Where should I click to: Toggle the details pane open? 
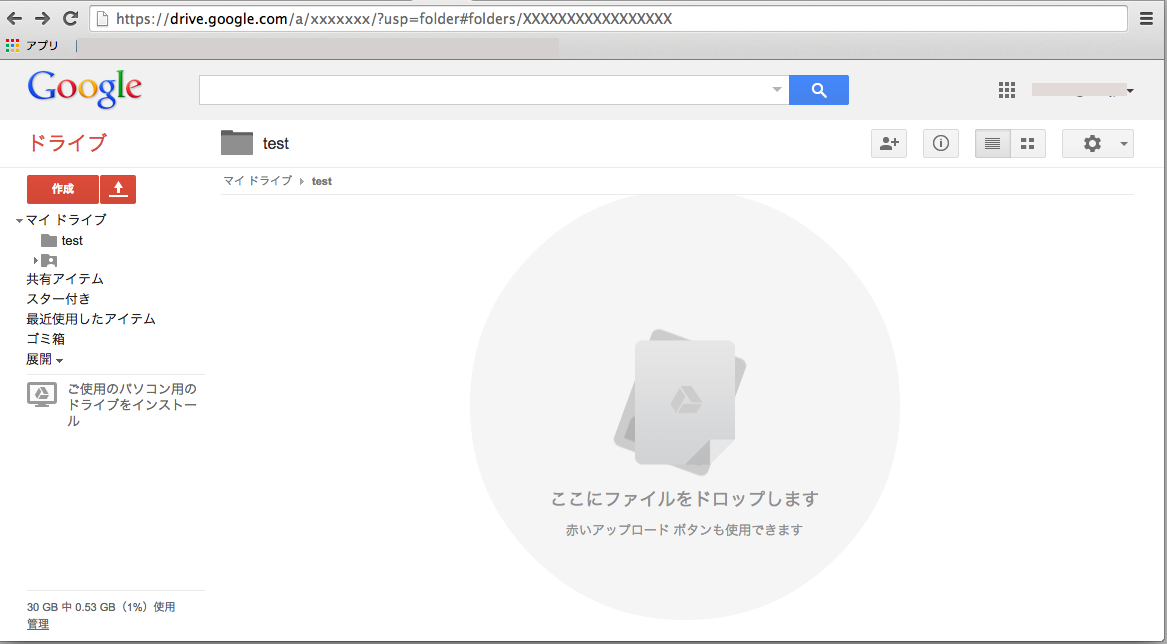(x=940, y=143)
